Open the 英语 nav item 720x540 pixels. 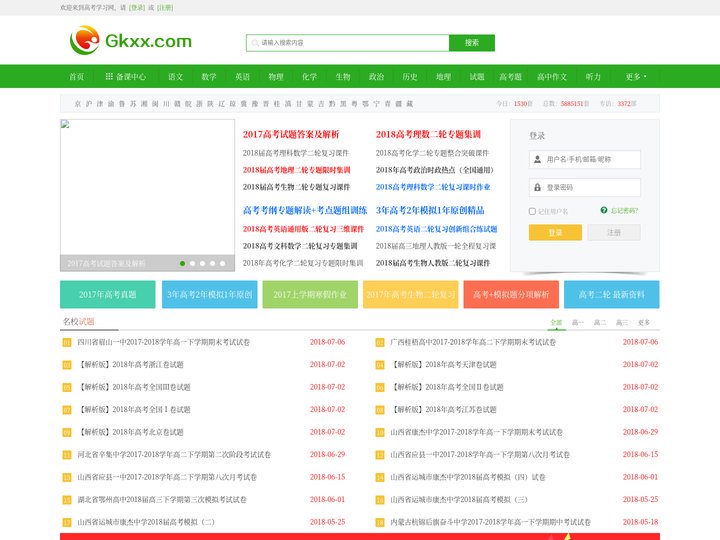(242, 77)
